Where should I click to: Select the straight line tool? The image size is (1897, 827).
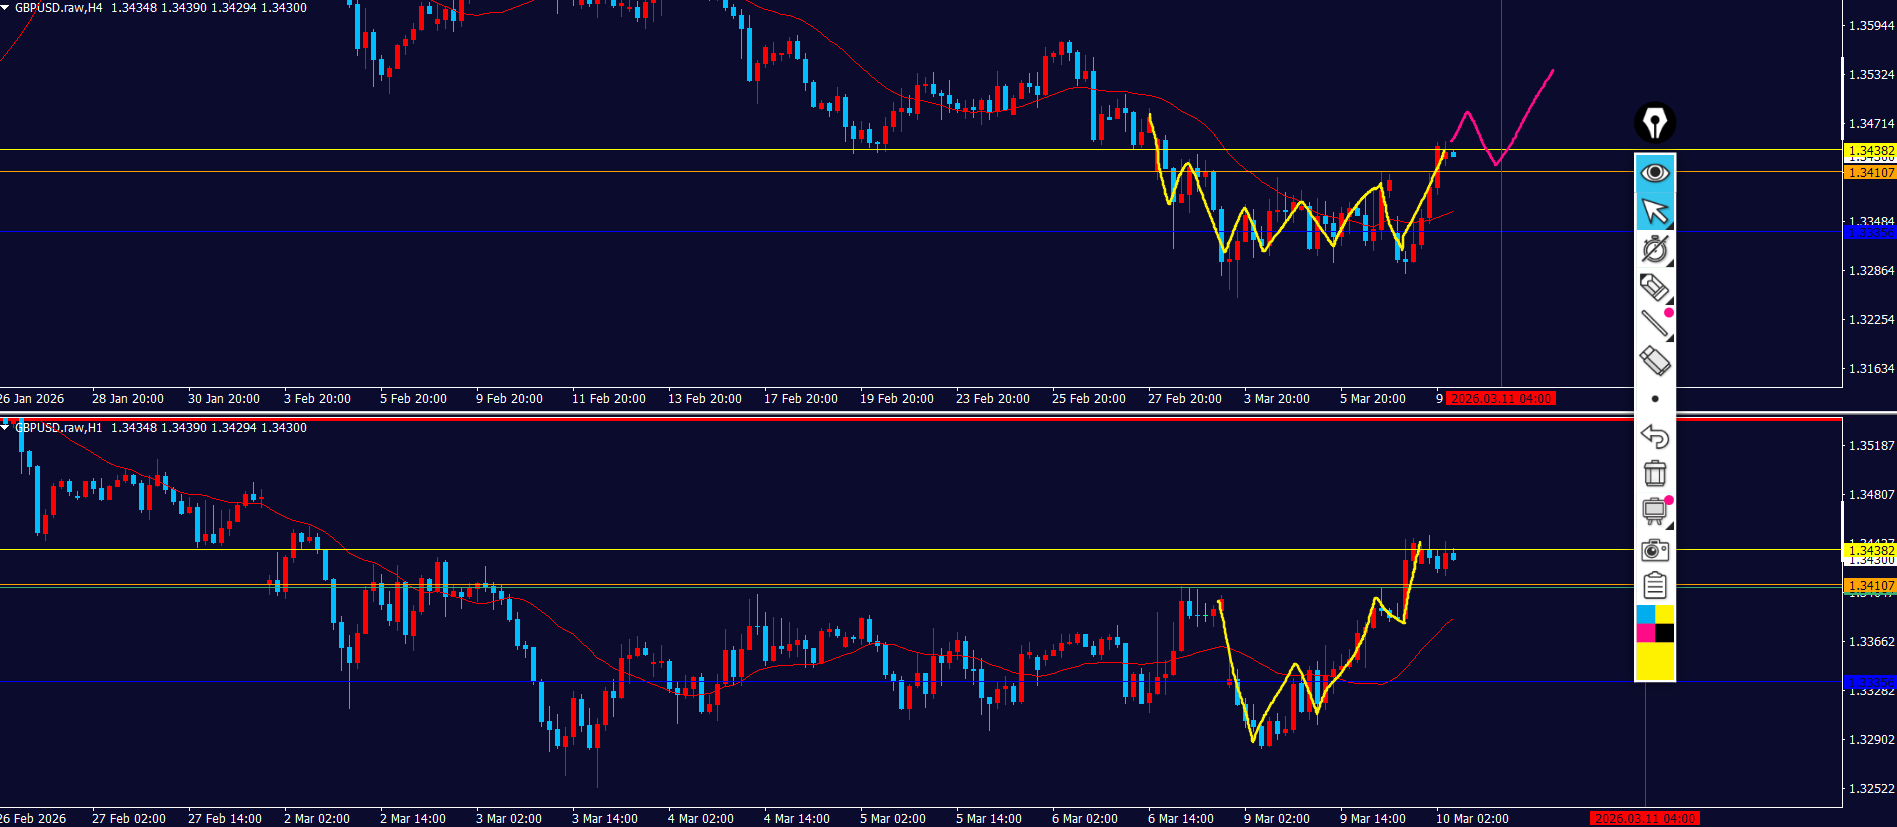click(x=1654, y=323)
